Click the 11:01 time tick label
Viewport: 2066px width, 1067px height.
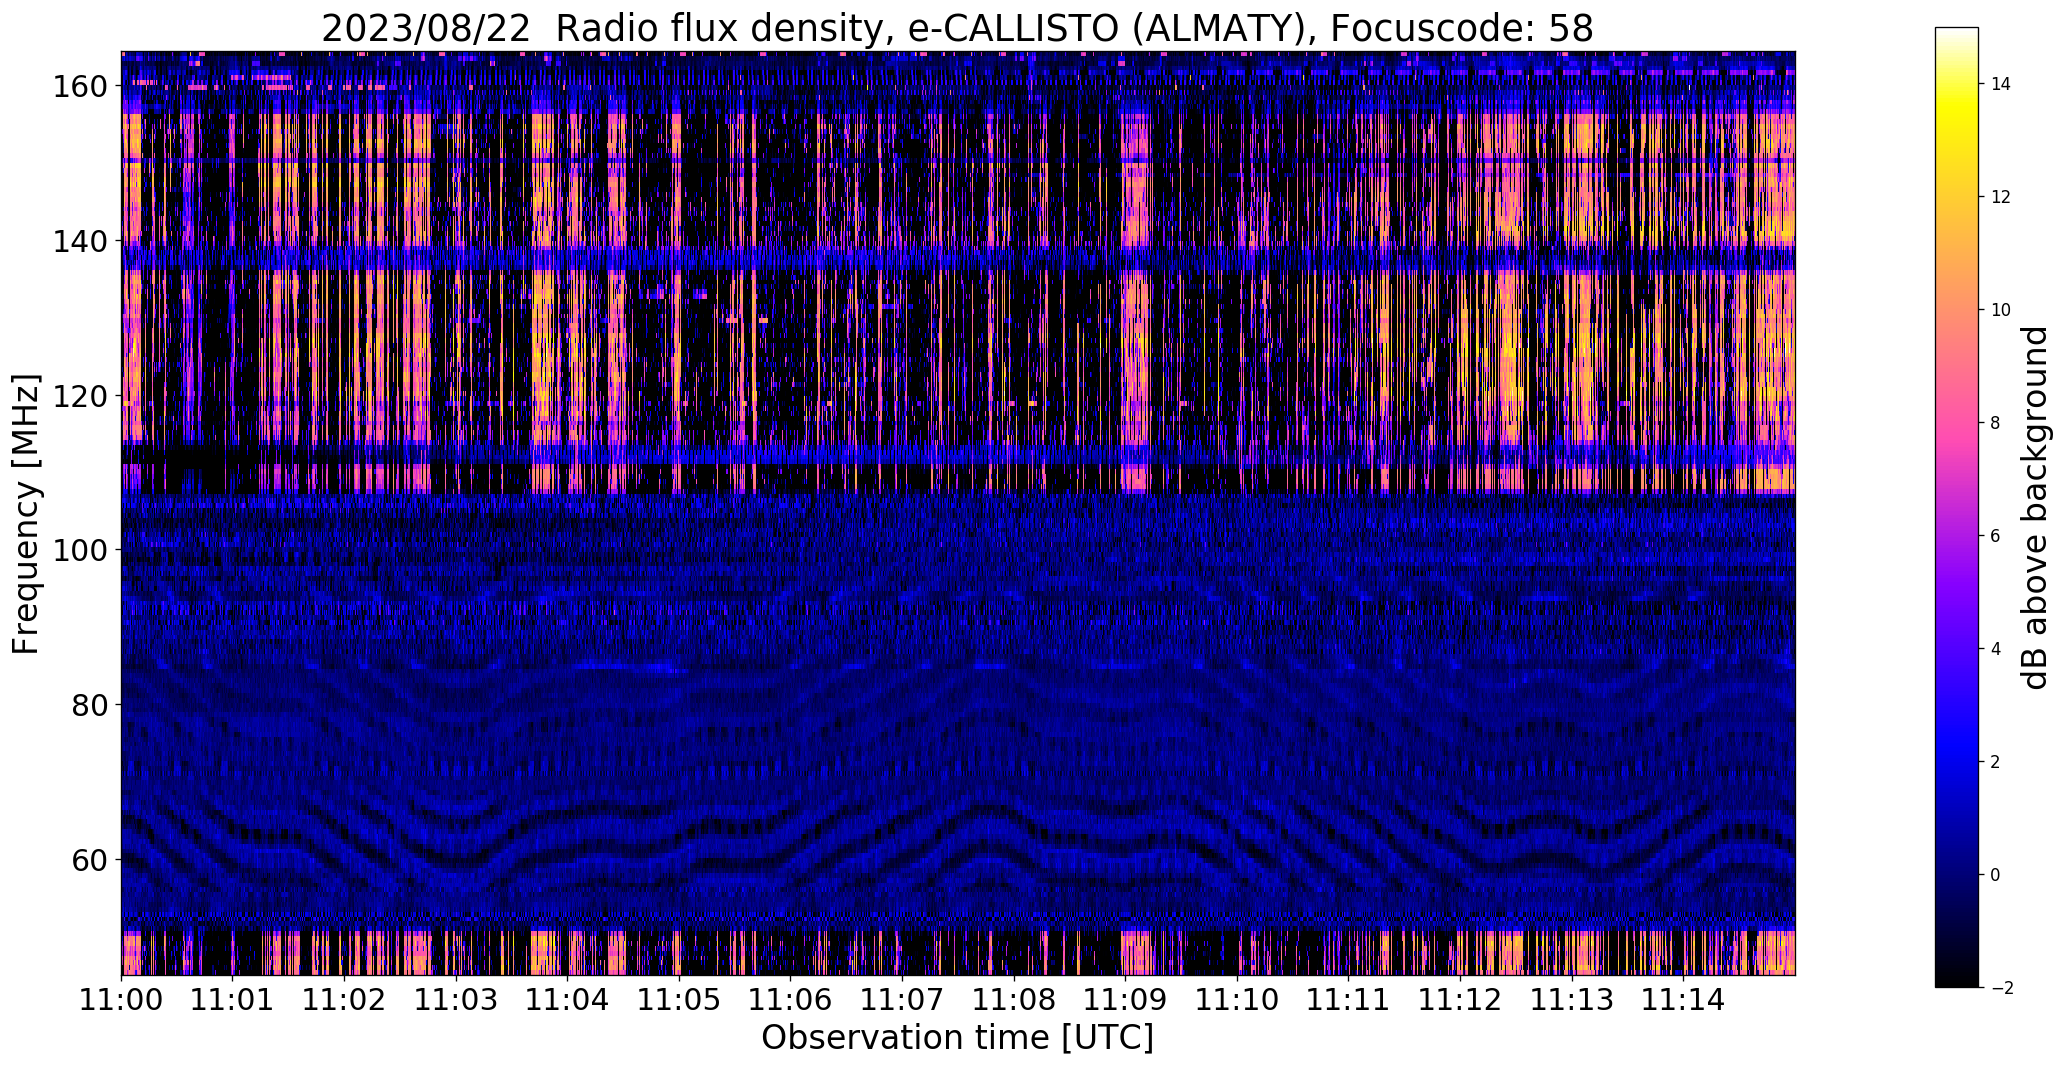[x=233, y=999]
